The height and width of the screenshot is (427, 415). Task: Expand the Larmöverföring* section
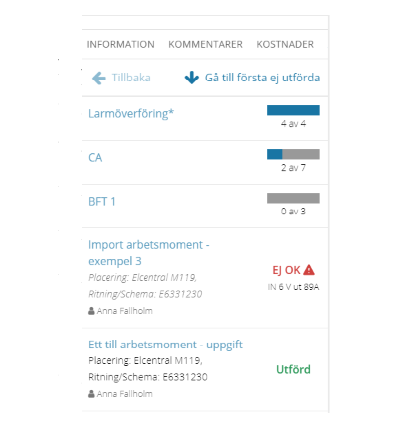[x=131, y=114]
